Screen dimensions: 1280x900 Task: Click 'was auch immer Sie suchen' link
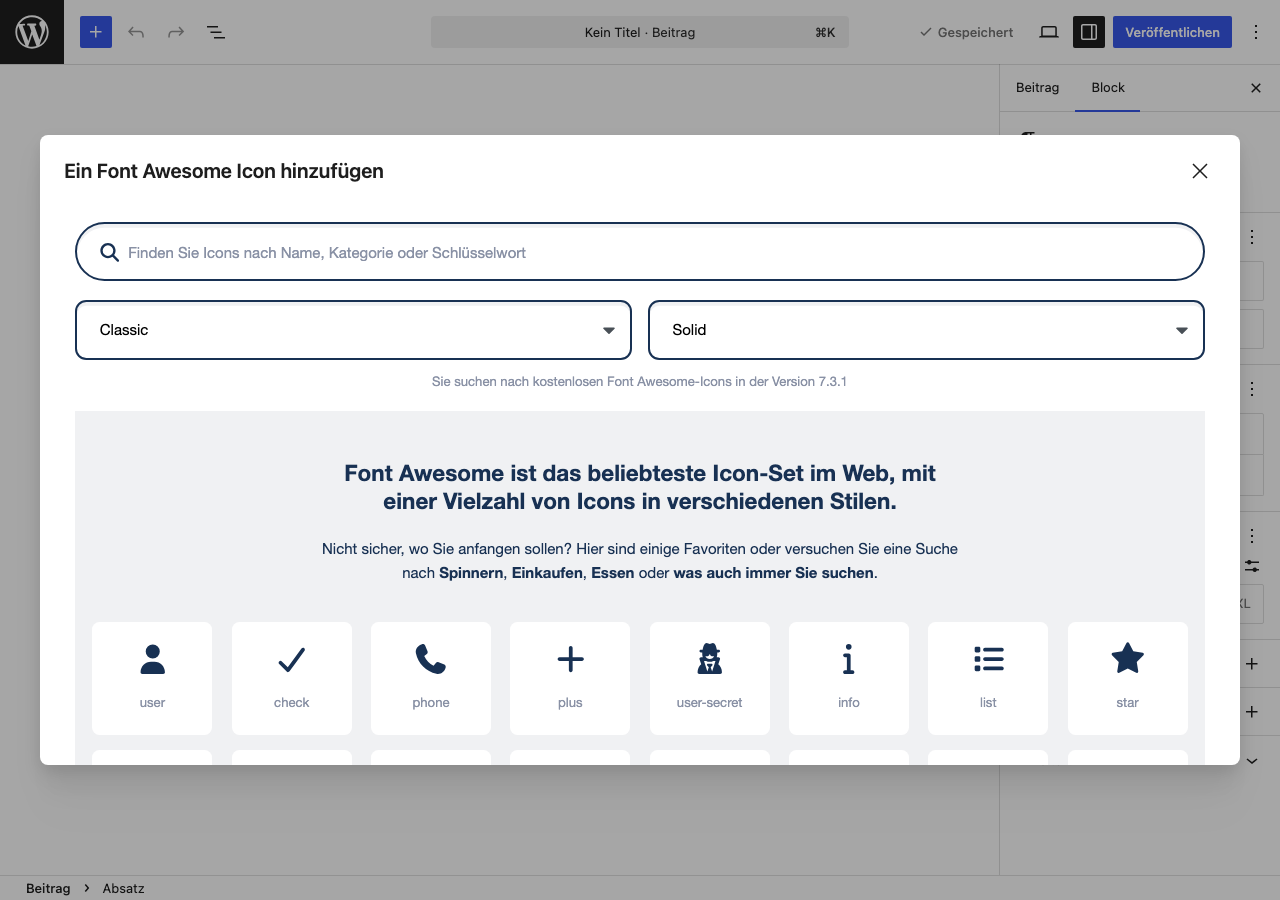(x=774, y=573)
